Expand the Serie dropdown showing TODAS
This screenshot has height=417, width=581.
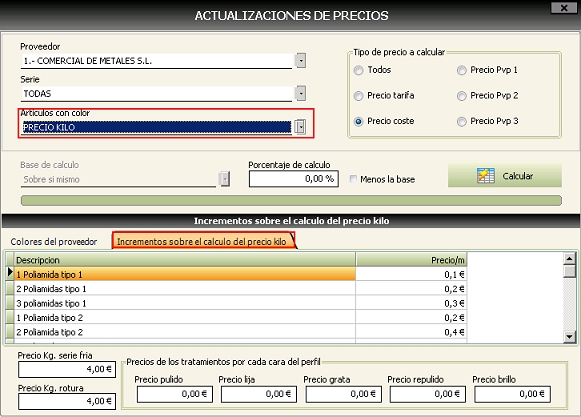point(301,93)
